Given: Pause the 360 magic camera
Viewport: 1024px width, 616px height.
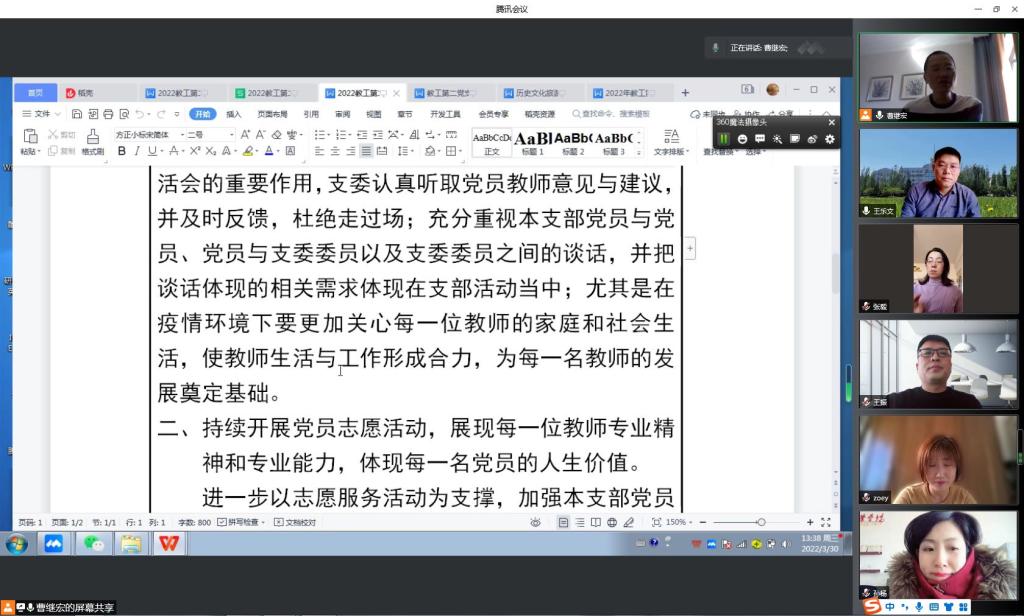Looking at the screenshot, I should (x=724, y=139).
